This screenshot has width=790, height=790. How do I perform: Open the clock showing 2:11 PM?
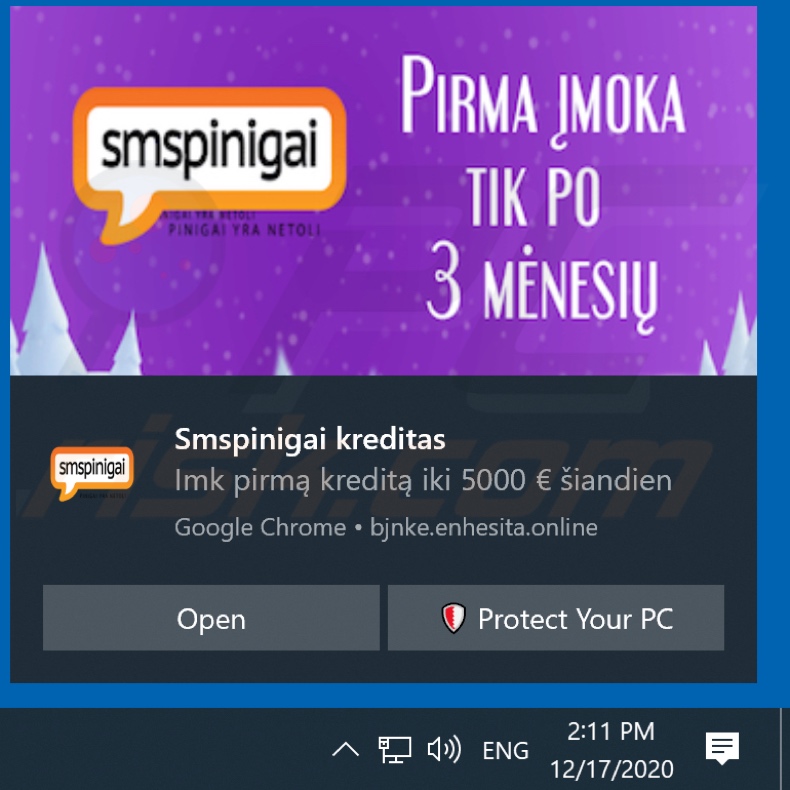point(611,731)
